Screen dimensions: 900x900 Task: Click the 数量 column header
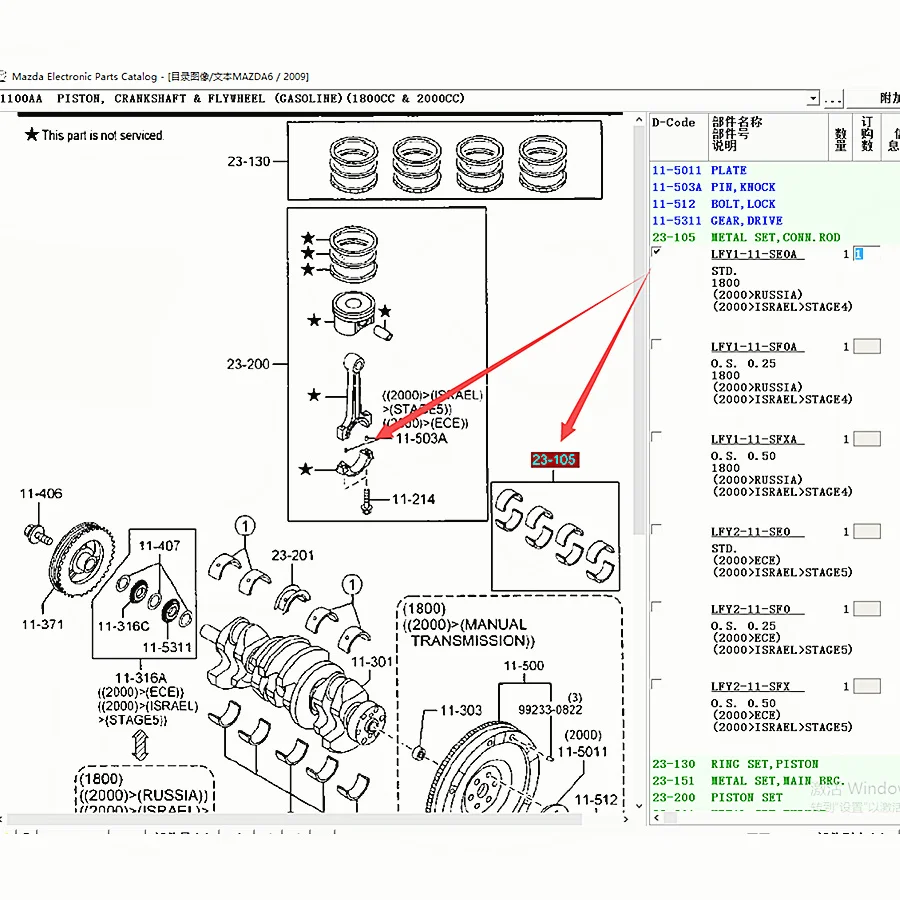(x=841, y=137)
